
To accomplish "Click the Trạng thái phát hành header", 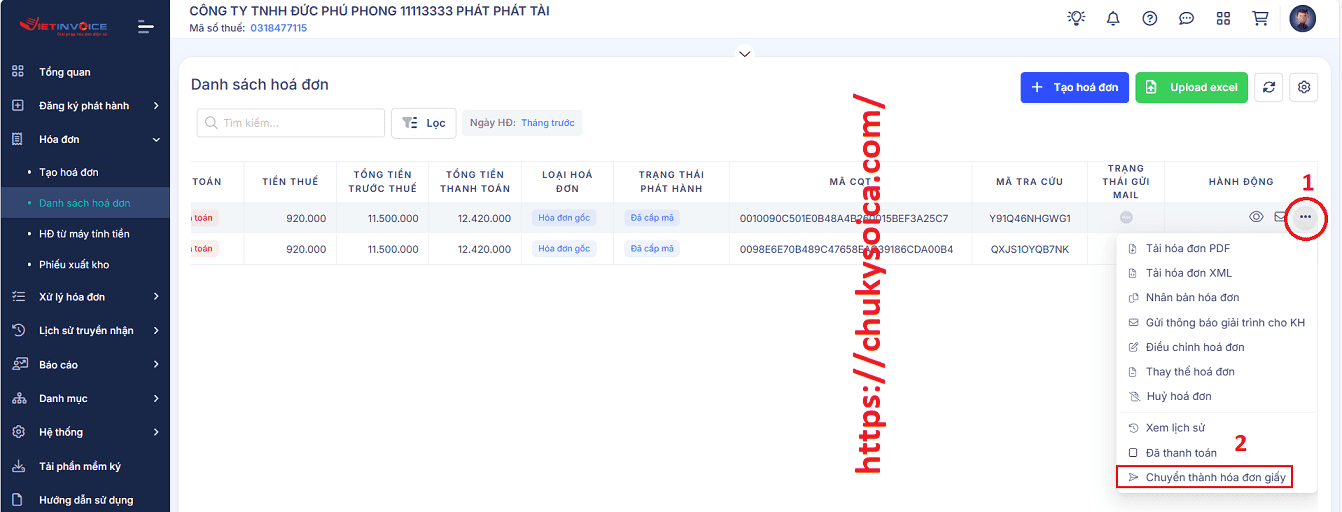I will 671,182.
